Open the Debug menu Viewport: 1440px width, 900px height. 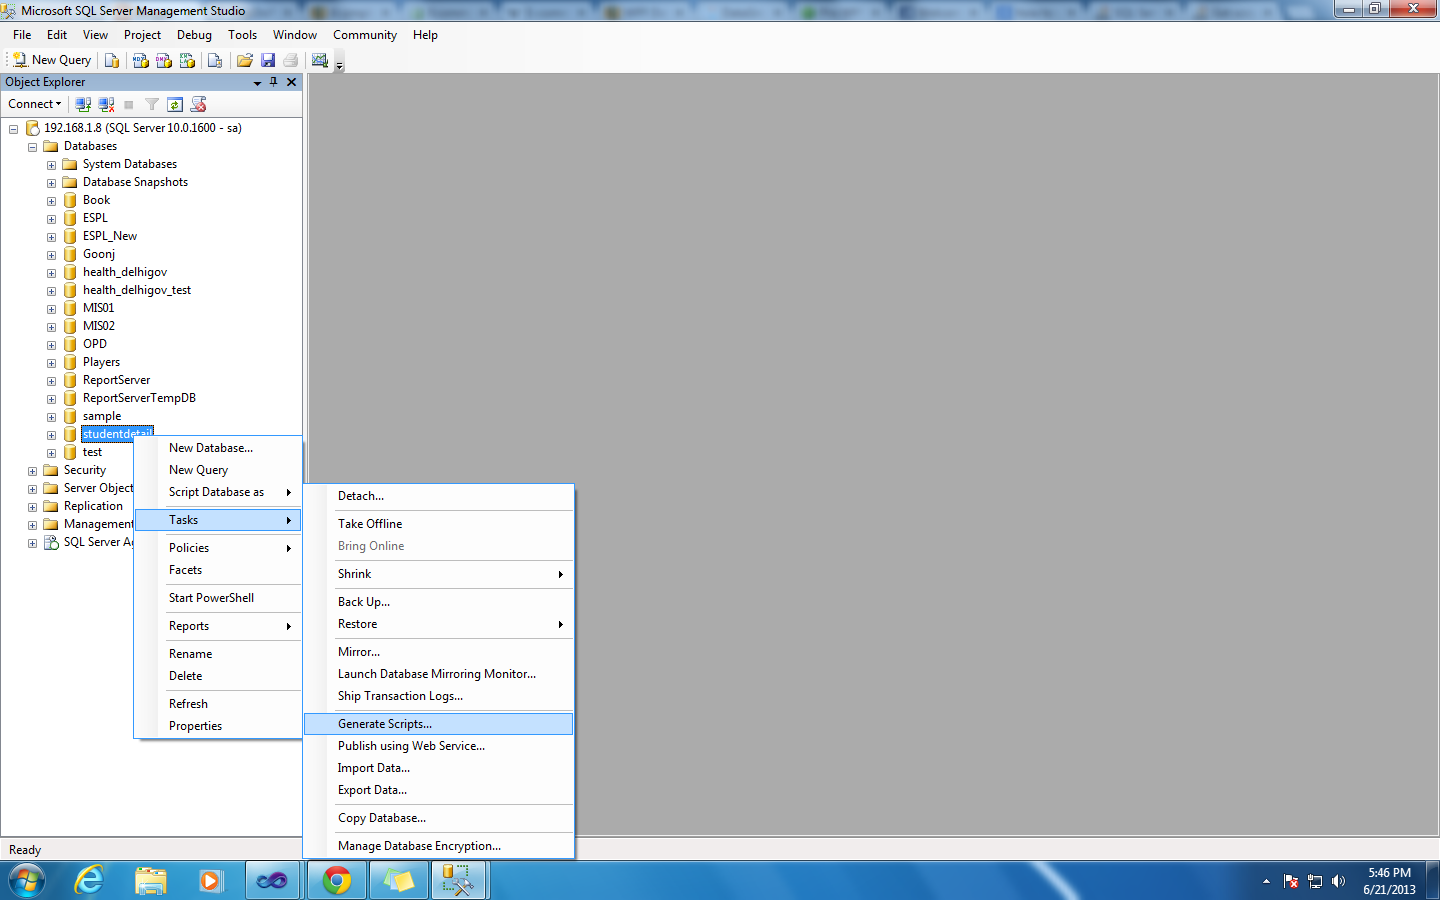point(194,35)
